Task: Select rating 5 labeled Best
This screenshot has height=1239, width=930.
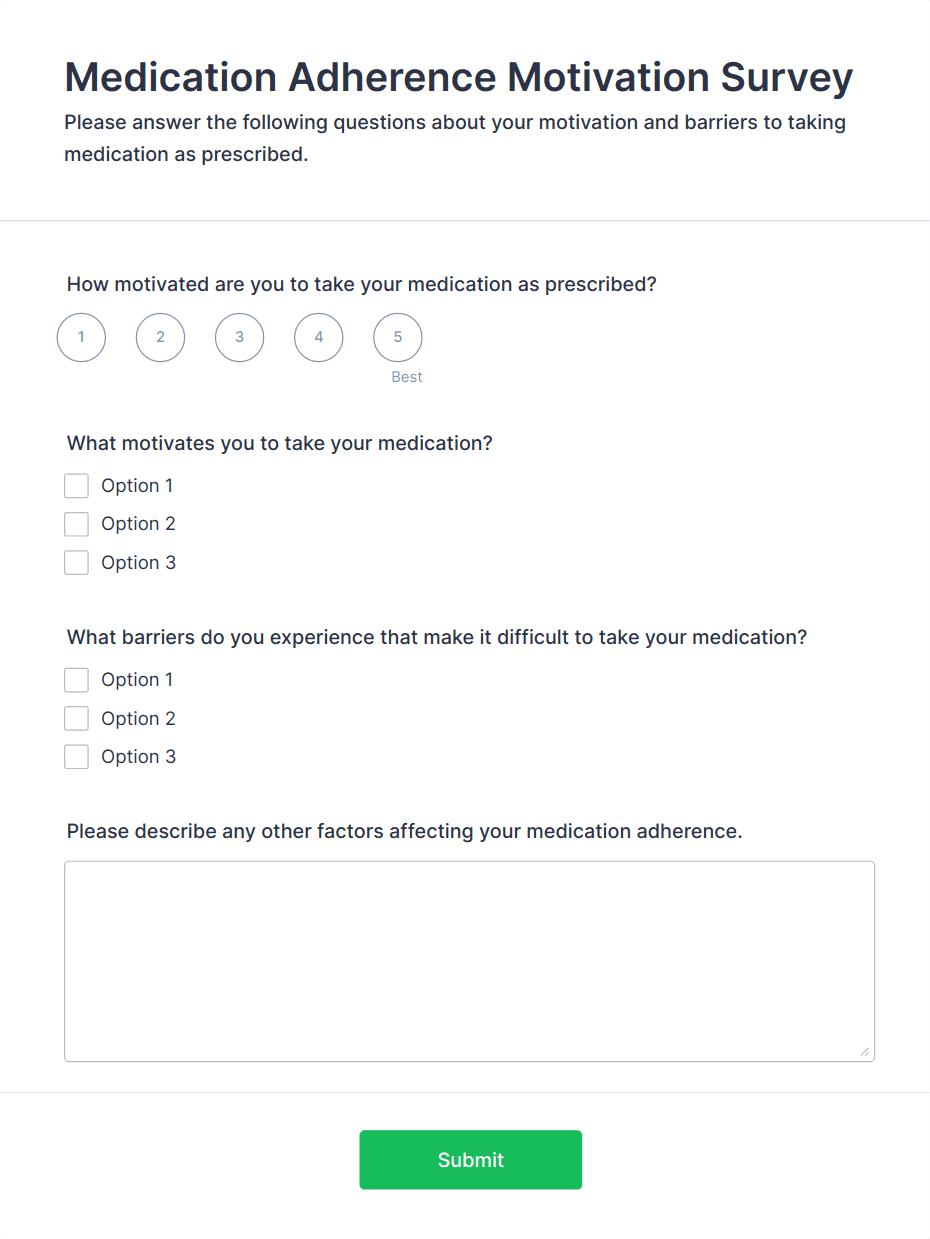Action: tap(397, 337)
